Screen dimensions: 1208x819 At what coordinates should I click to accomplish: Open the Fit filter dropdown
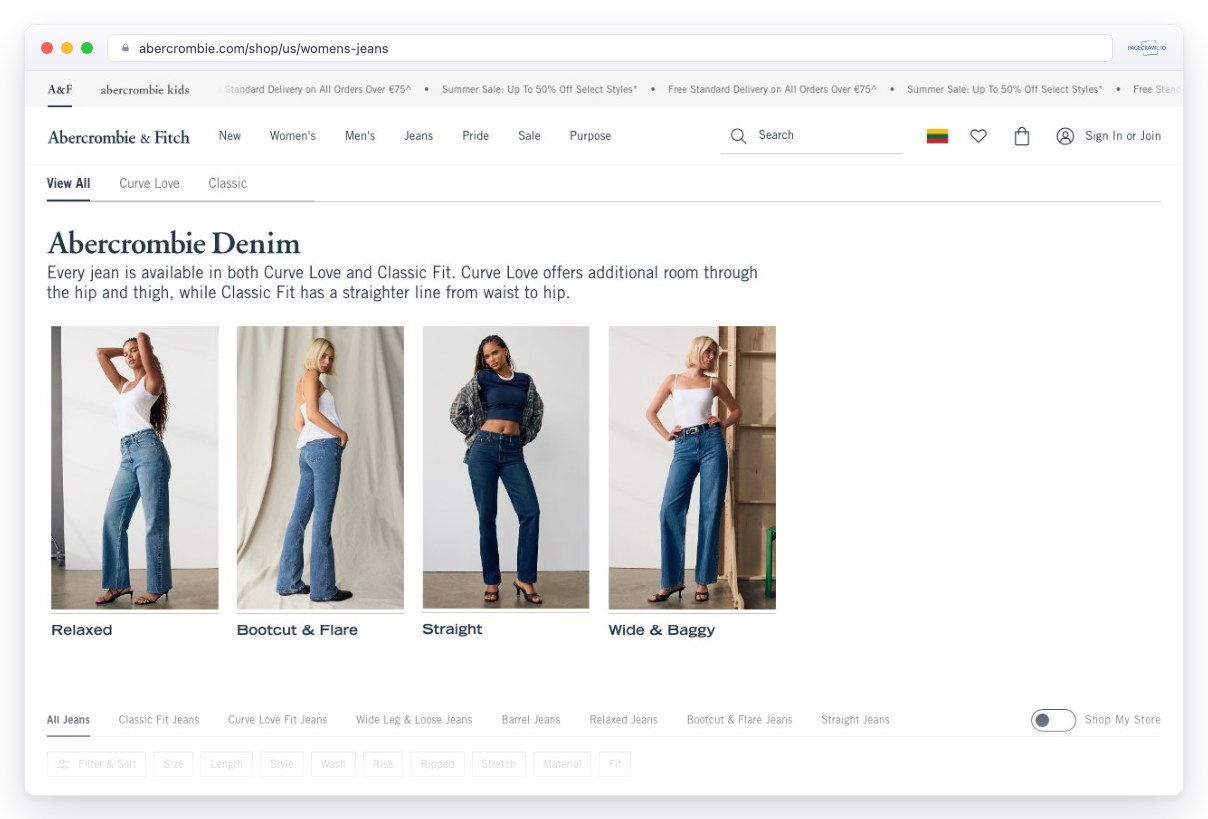click(x=615, y=764)
